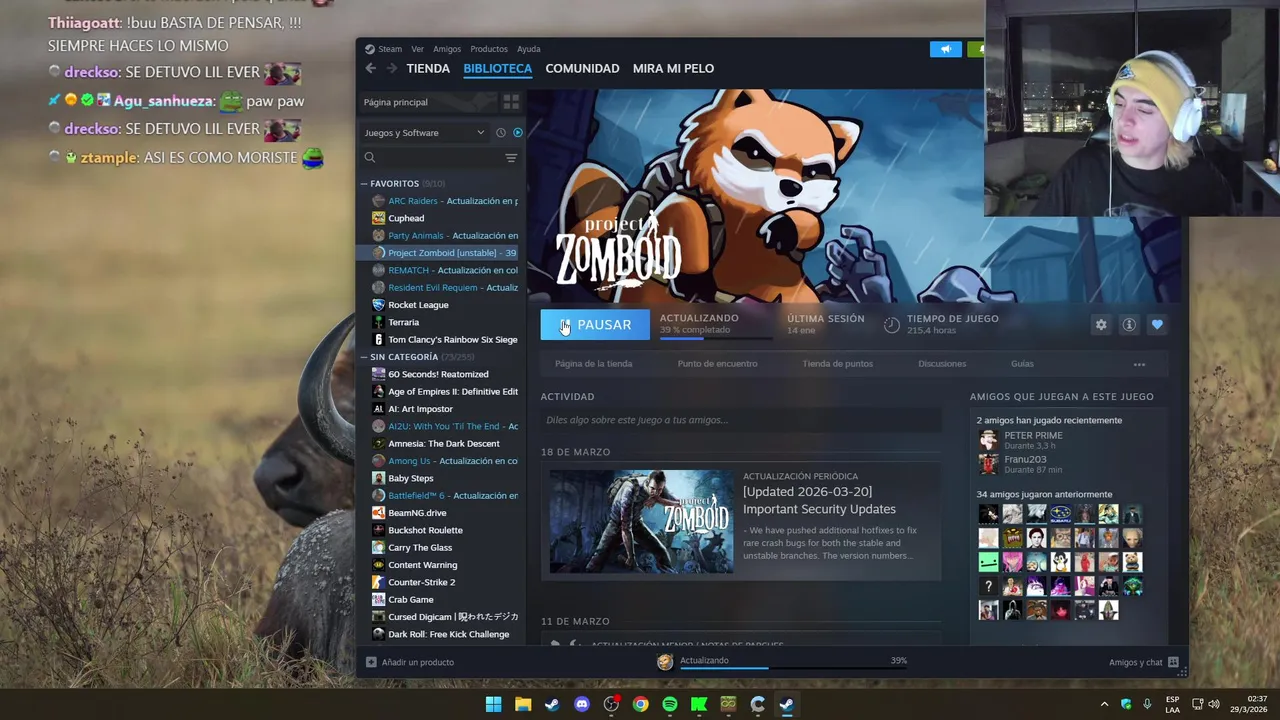Open the Amigos menu
Viewport: 1280px width, 720px height.
(447, 49)
